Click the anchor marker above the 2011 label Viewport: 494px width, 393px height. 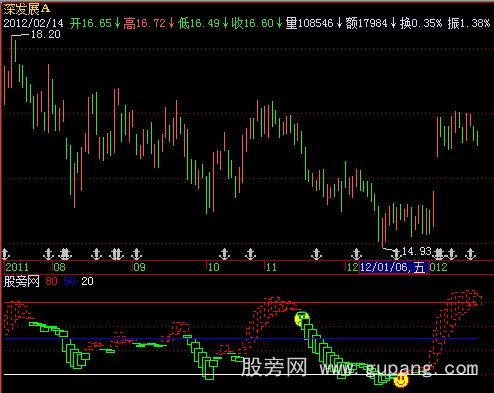[6, 254]
